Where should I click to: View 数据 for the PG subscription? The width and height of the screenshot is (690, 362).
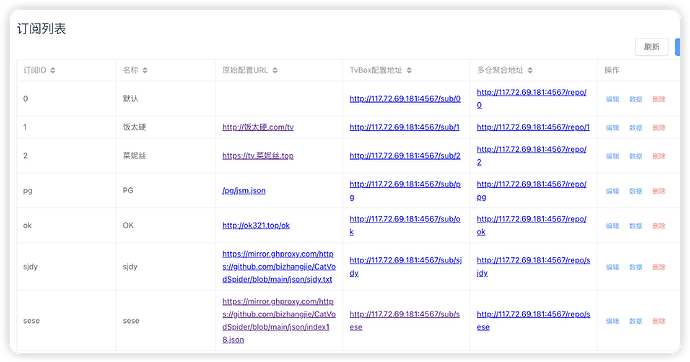[635, 191]
